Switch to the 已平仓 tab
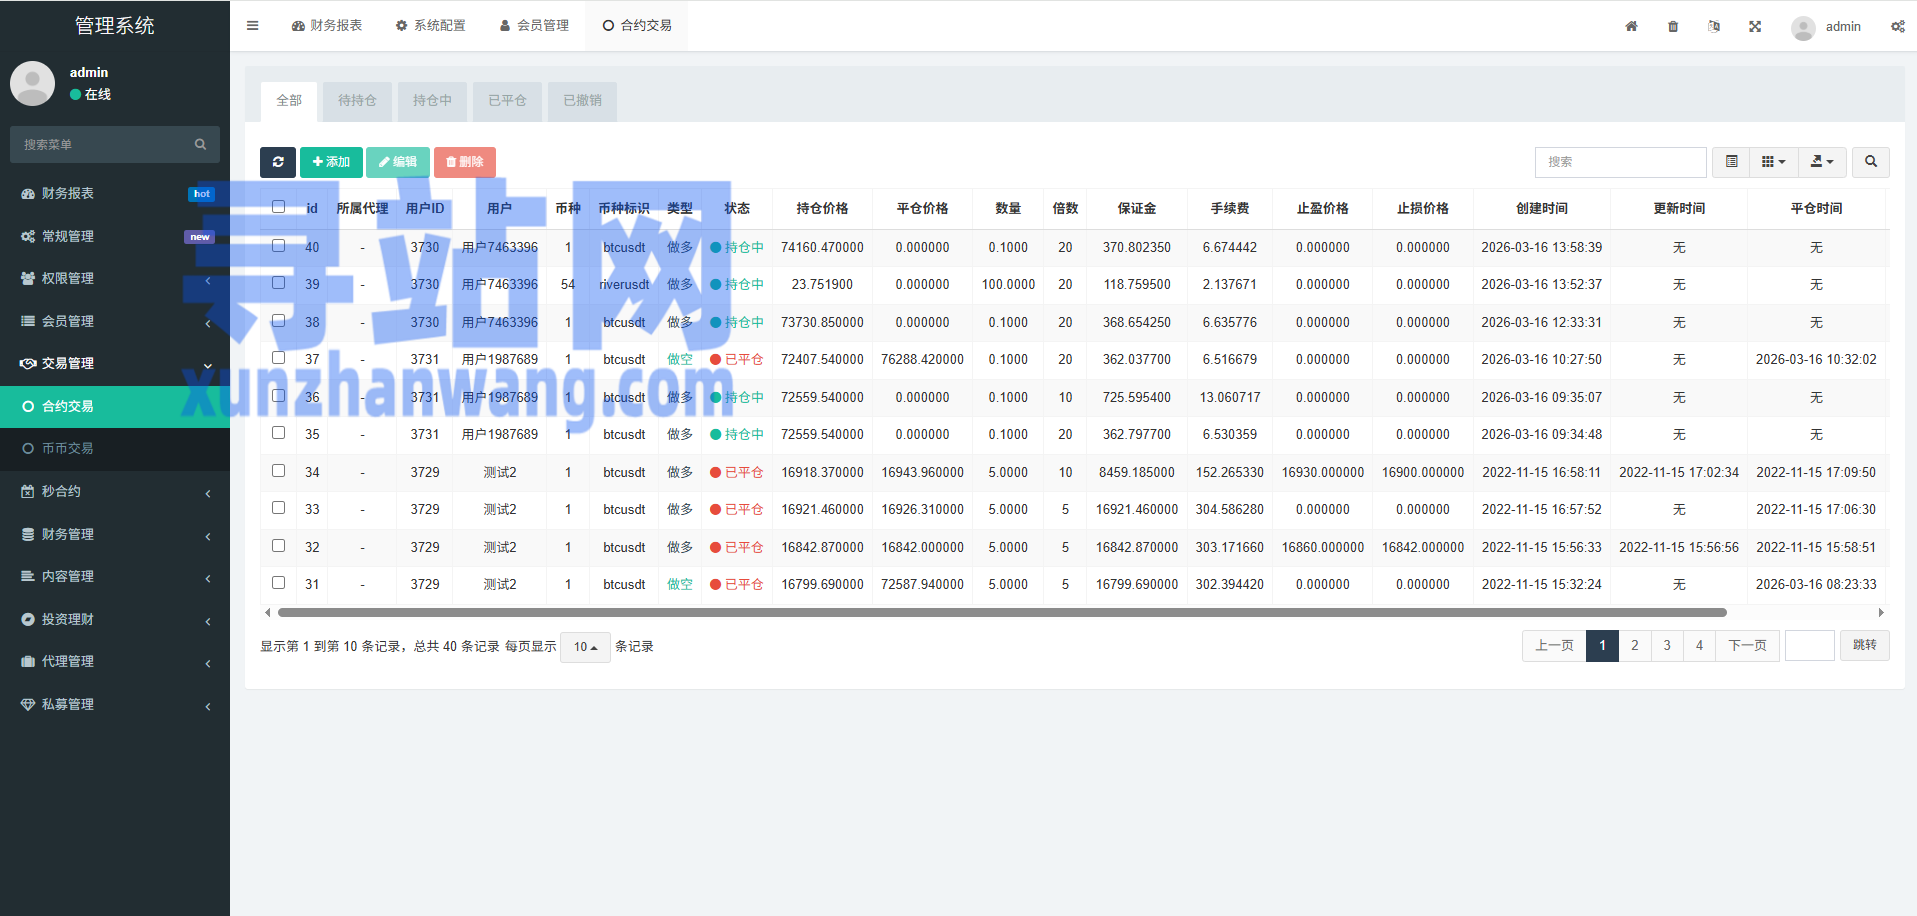 pyautogui.click(x=507, y=101)
